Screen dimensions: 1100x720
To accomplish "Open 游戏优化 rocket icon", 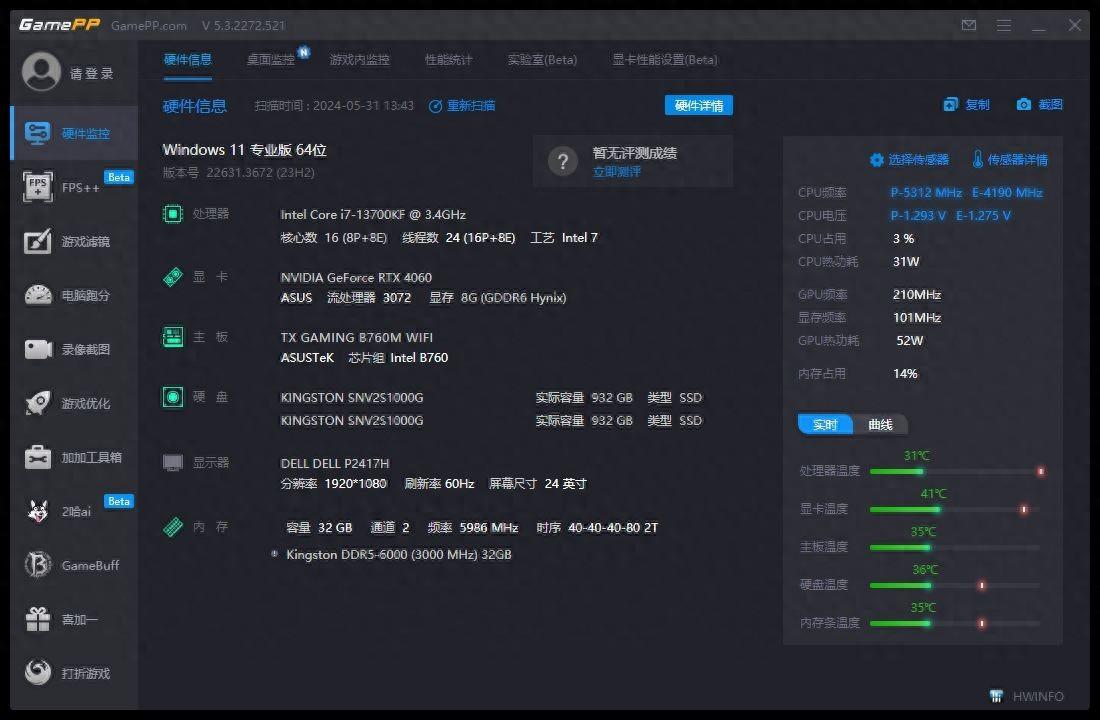I will point(38,403).
